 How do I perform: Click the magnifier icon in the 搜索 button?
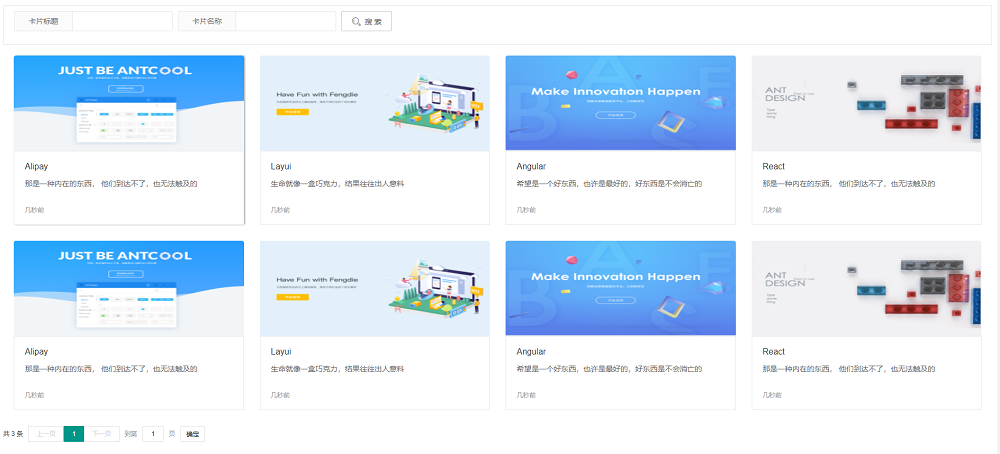(x=356, y=21)
